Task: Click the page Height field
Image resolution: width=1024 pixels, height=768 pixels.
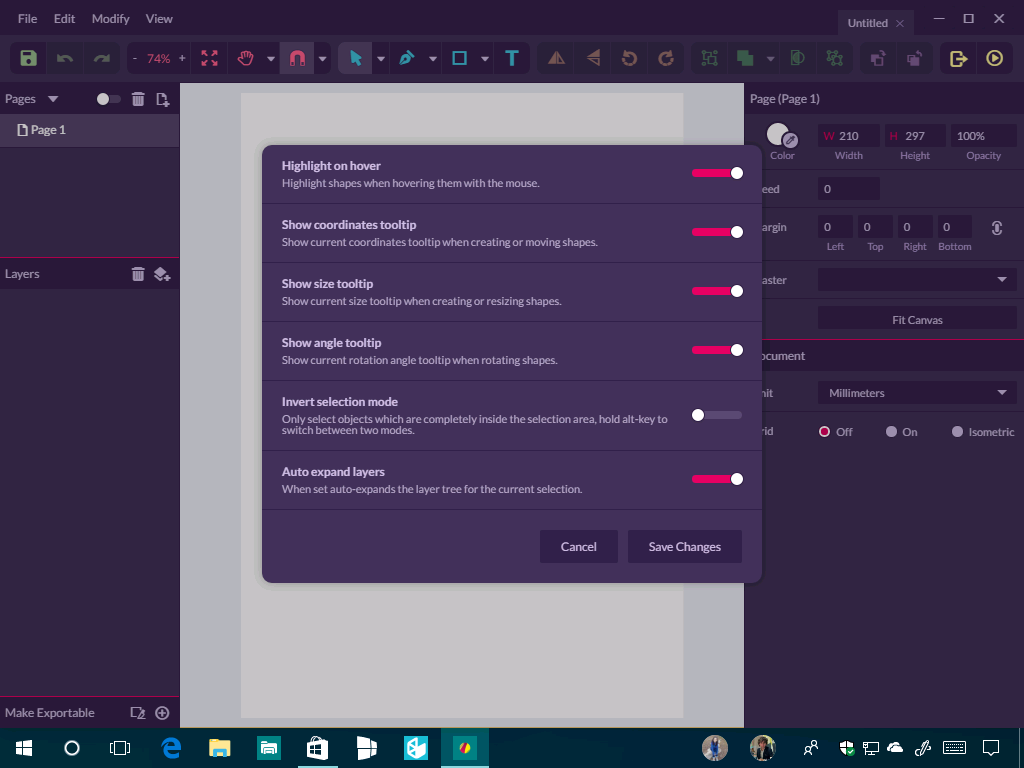Action: click(x=915, y=136)
